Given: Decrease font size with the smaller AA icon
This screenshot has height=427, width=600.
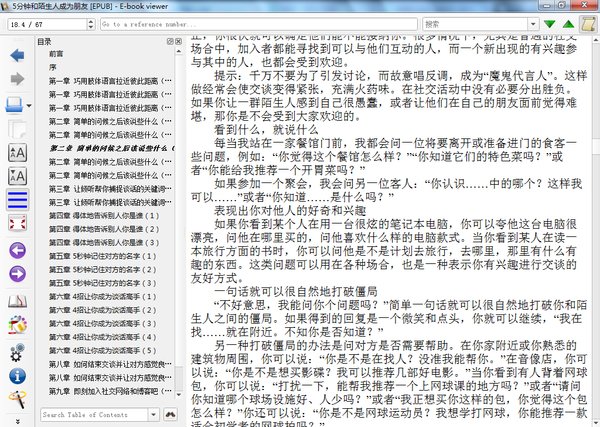Looking at the screenshot, I should (17, 176).
